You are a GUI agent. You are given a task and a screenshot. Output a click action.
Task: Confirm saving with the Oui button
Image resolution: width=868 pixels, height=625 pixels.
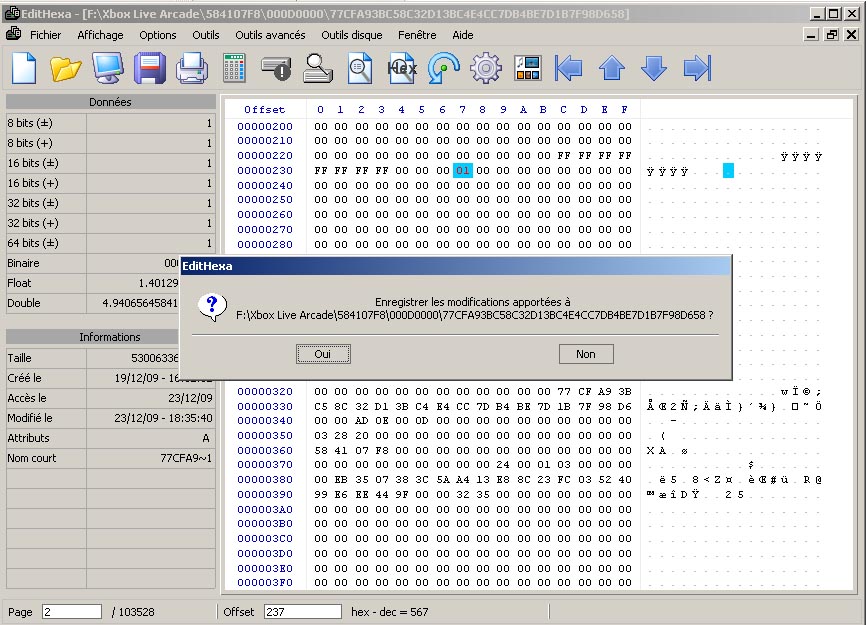point(323,354)
